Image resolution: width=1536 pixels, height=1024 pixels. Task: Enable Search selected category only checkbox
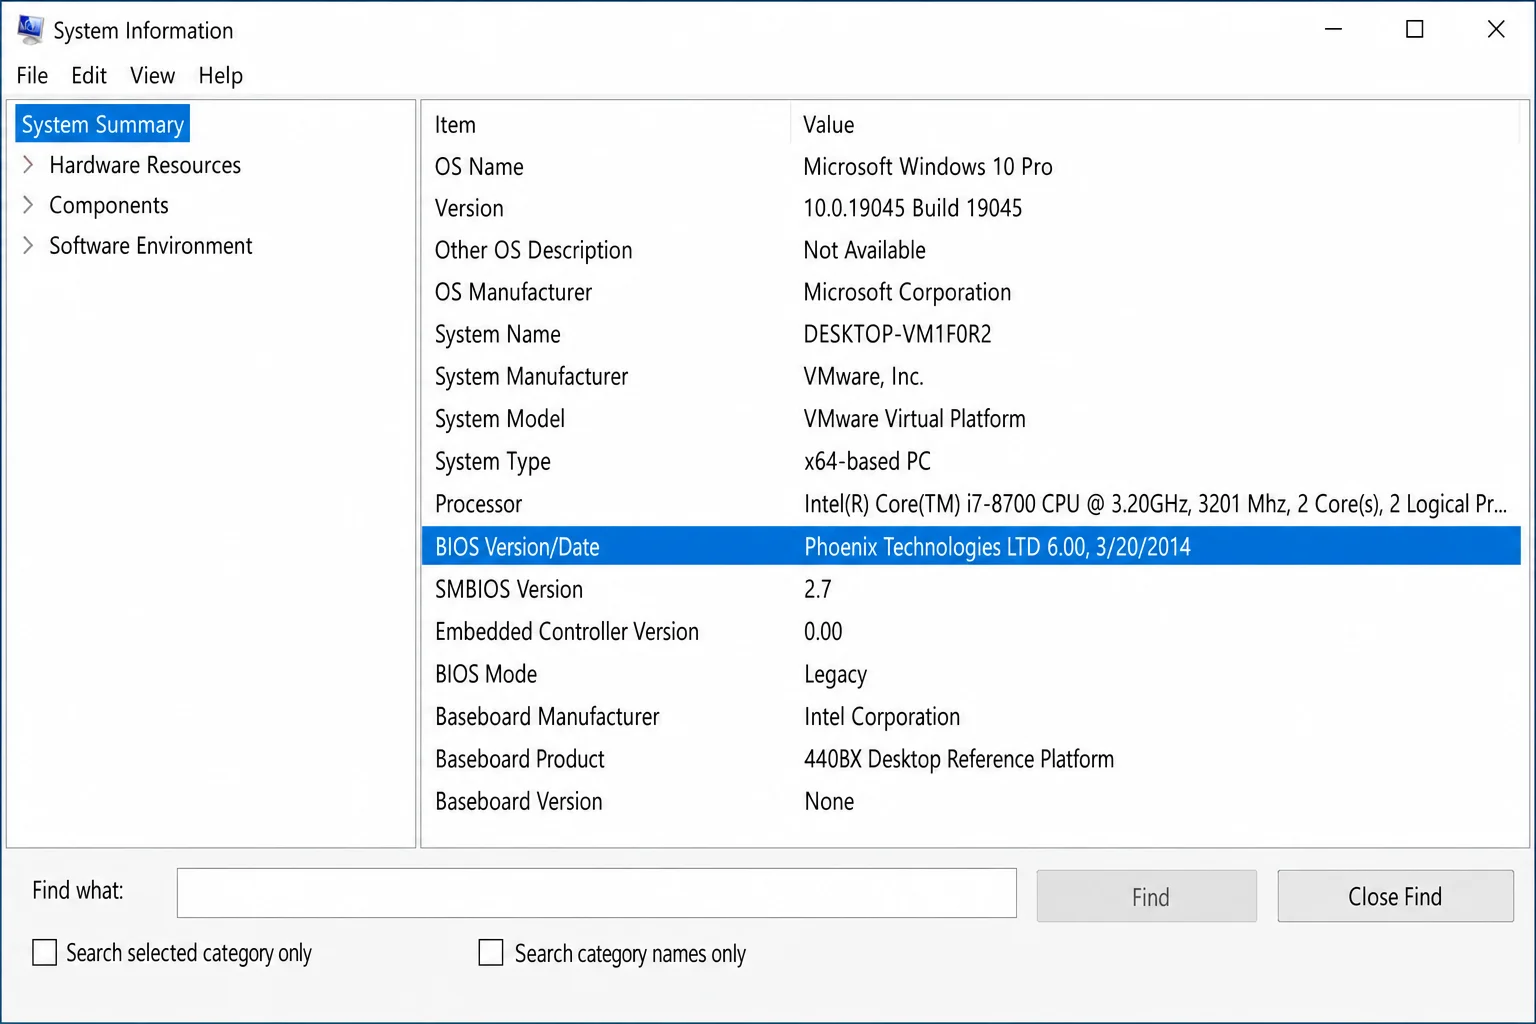coord(44,952)
